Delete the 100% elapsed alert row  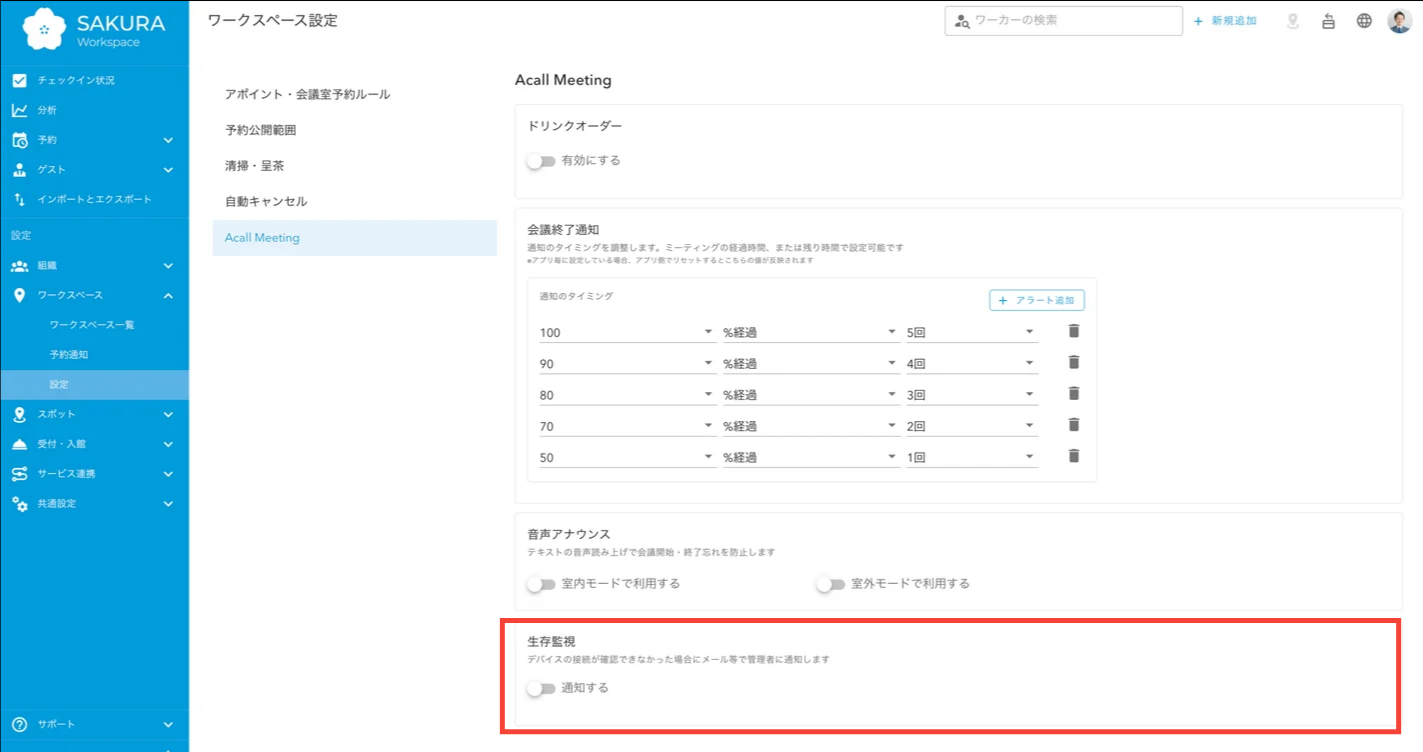click(x=1074, y=331)
